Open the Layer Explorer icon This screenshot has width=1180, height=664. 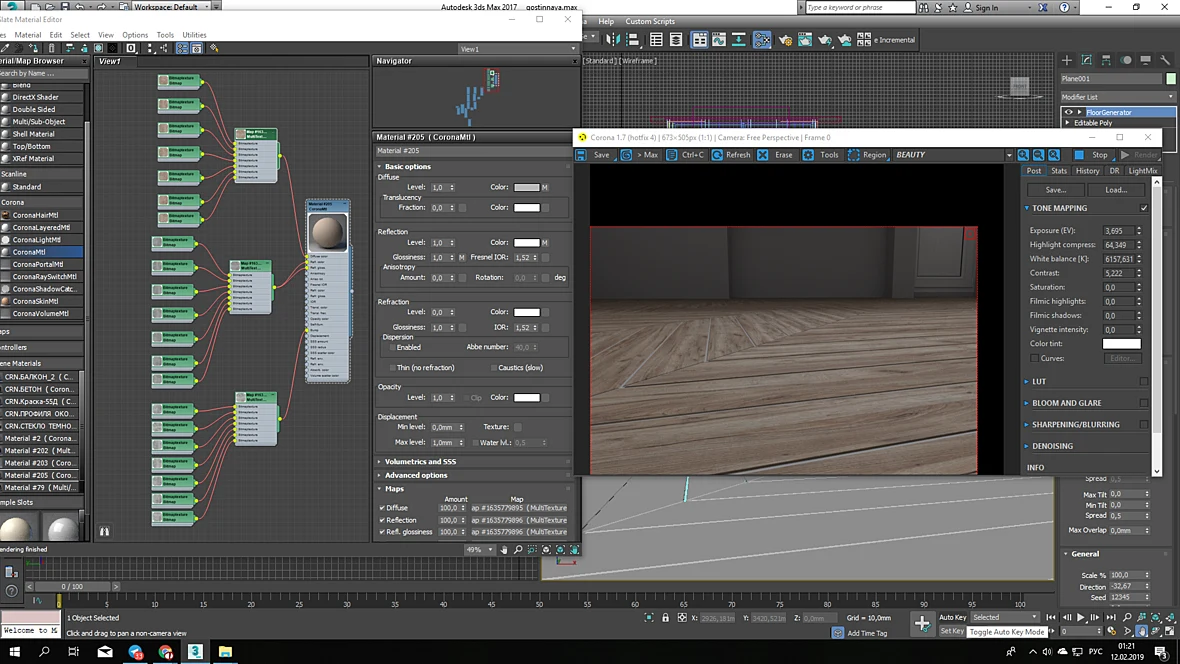(x=676, y=40)
